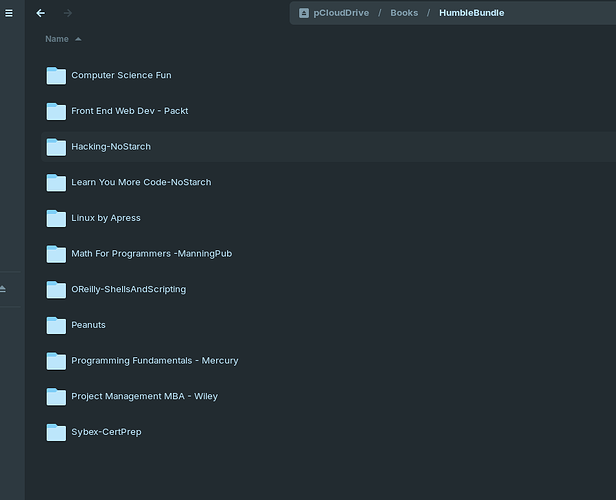The width and height of the screenshot is (616, 500).
Task: Toggle sort direction arrow next to Name
Action: point(78,39)
